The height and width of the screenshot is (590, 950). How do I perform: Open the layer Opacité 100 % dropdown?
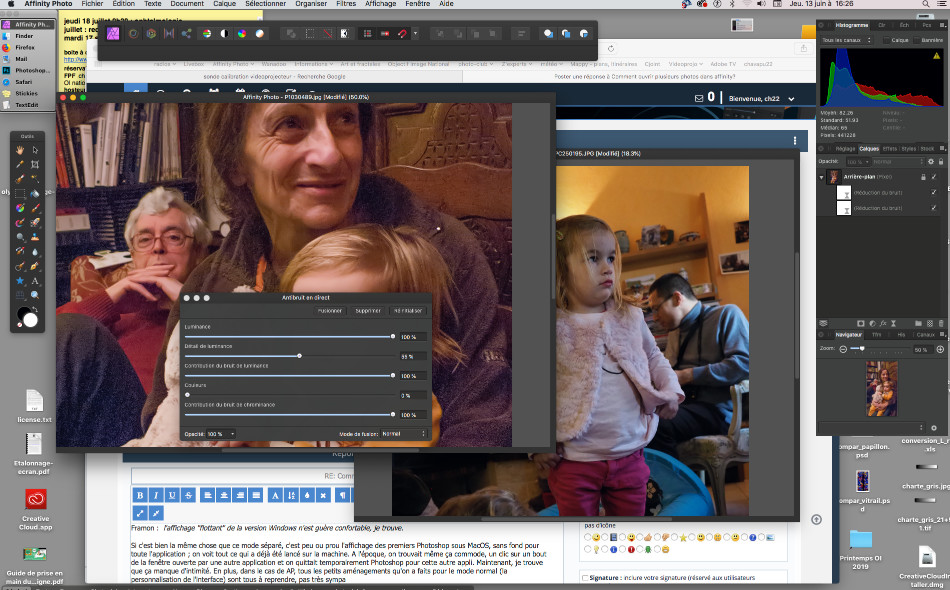click(859, 162)
